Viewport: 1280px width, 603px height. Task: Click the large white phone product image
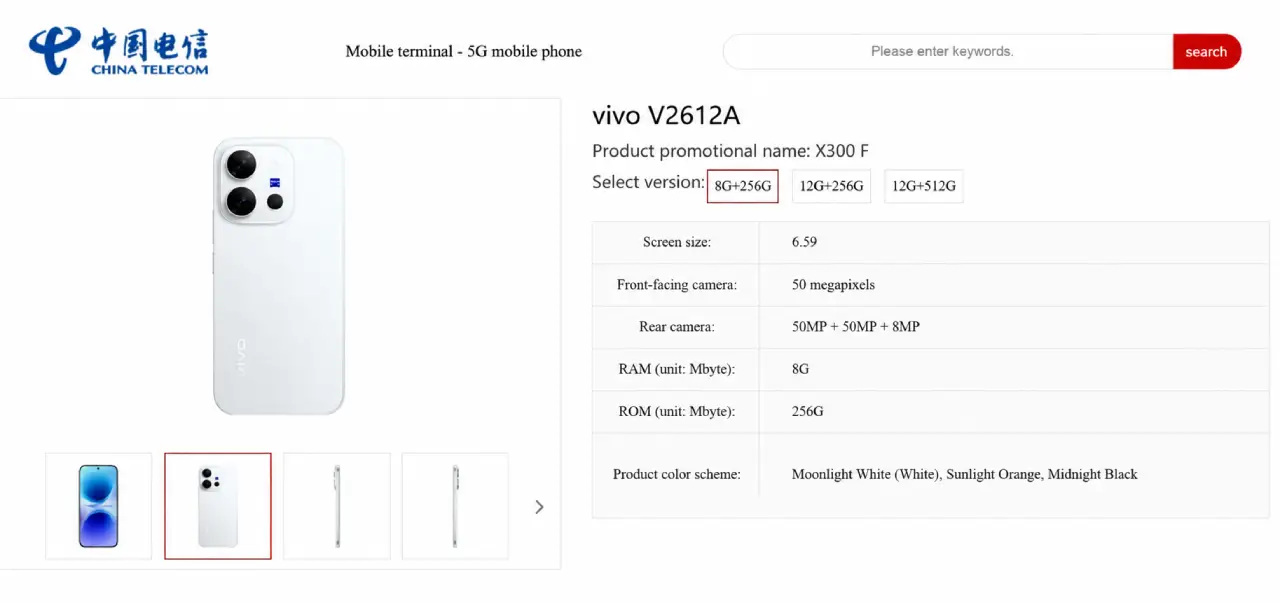pyautogui.click(x=279, y=276)
